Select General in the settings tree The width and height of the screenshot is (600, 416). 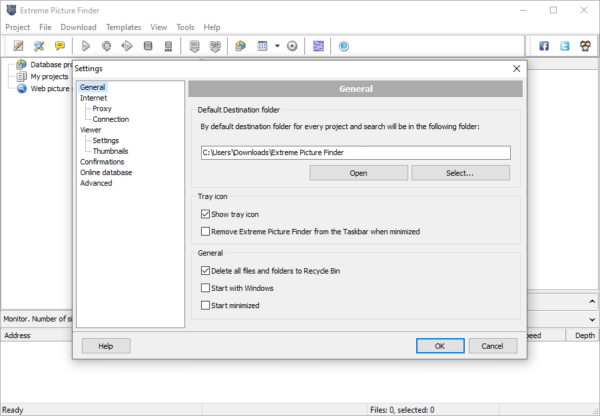(93, 87)
